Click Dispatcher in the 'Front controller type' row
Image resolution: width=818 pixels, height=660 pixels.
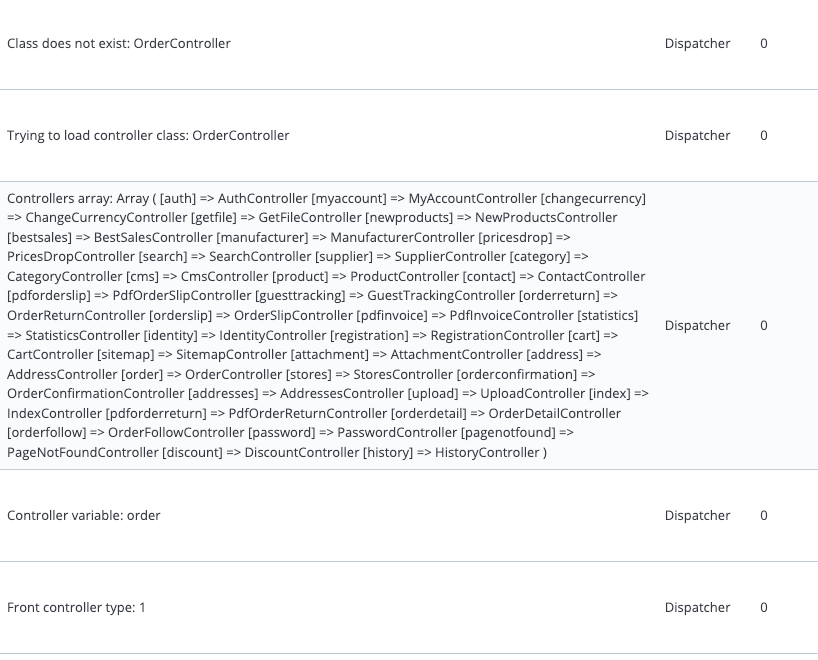(x=697, y=608)
